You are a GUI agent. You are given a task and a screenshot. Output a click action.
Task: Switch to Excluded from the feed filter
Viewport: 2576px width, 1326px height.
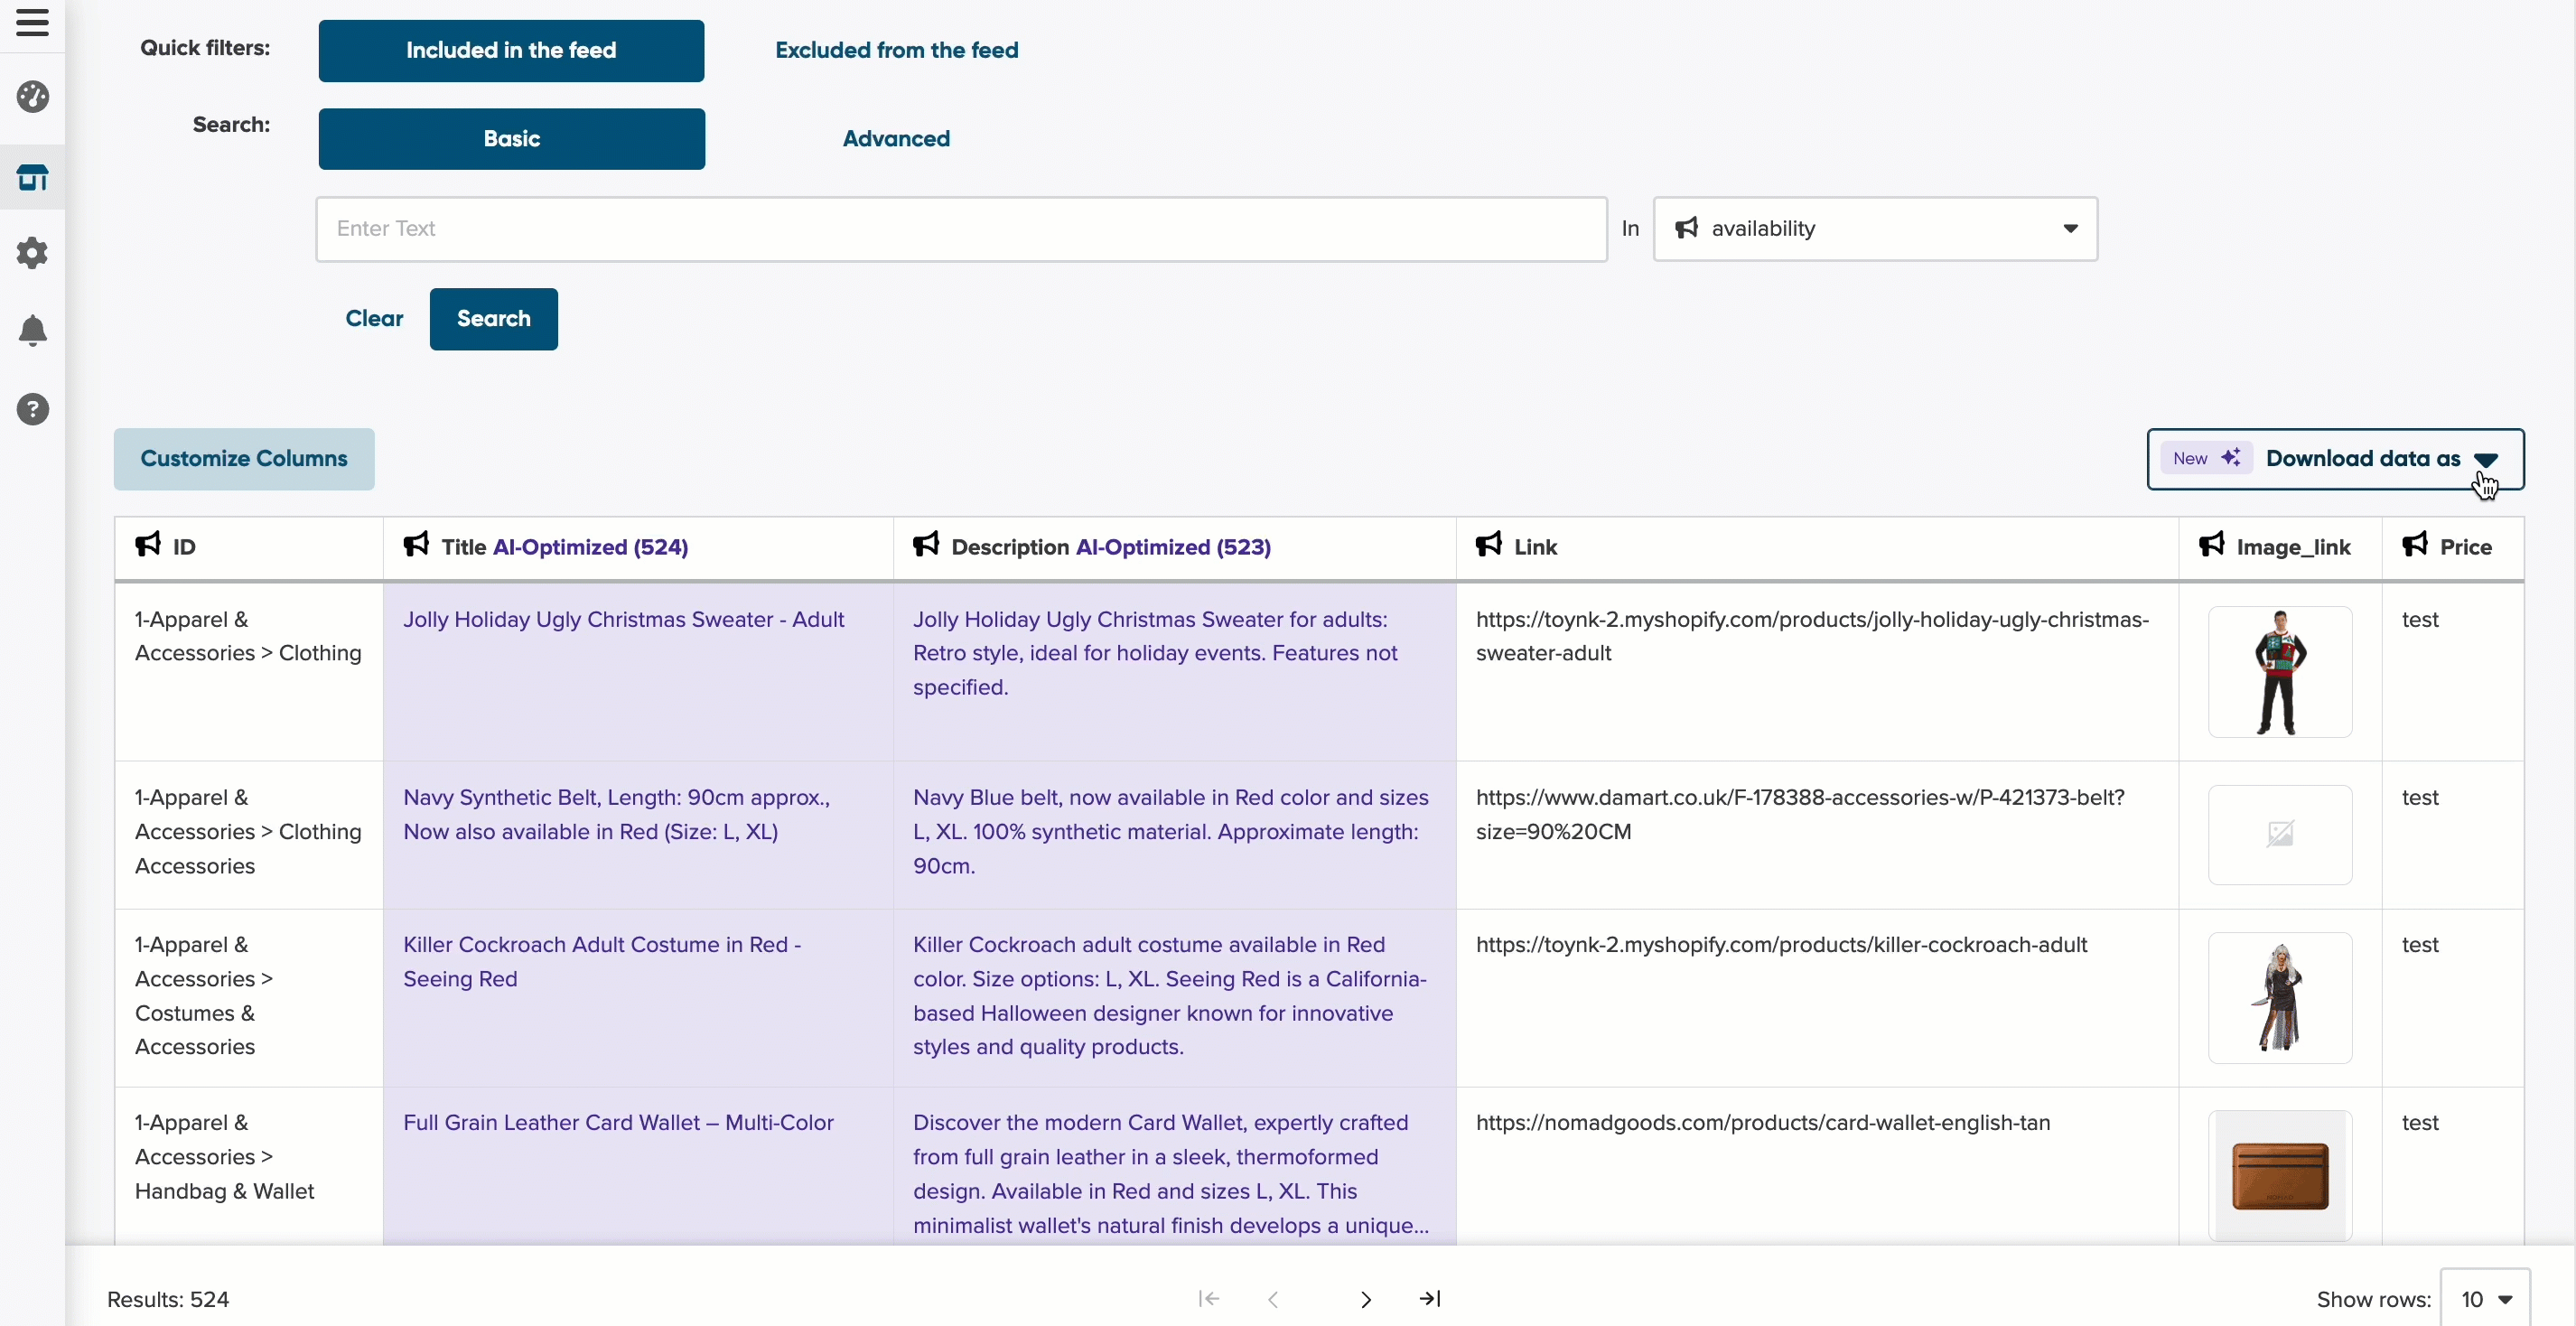point(896,51)
